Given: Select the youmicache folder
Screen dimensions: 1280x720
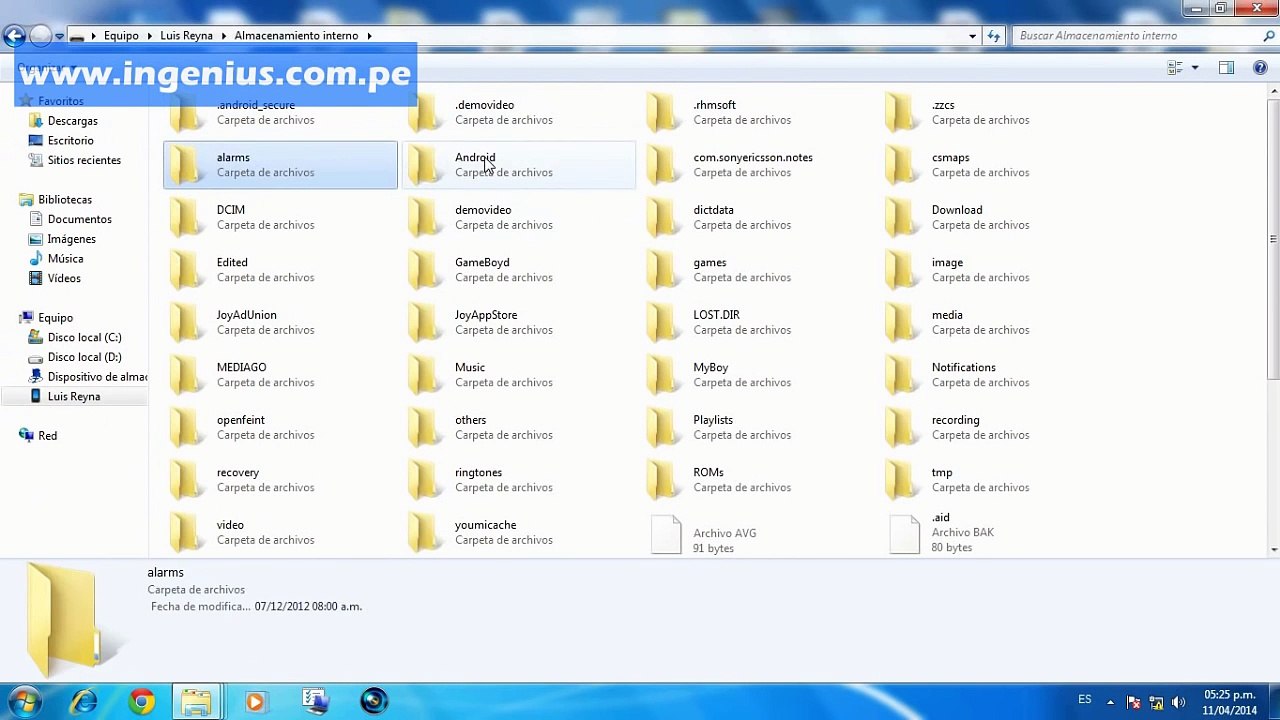Looking at the screenshot, I should point(518,532).
